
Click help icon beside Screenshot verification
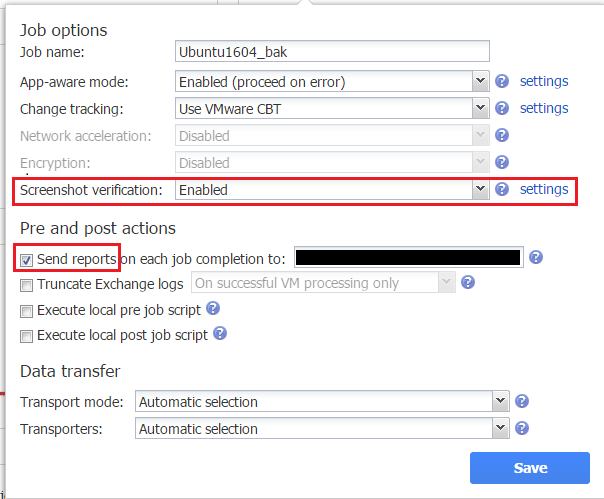(502, 189)
